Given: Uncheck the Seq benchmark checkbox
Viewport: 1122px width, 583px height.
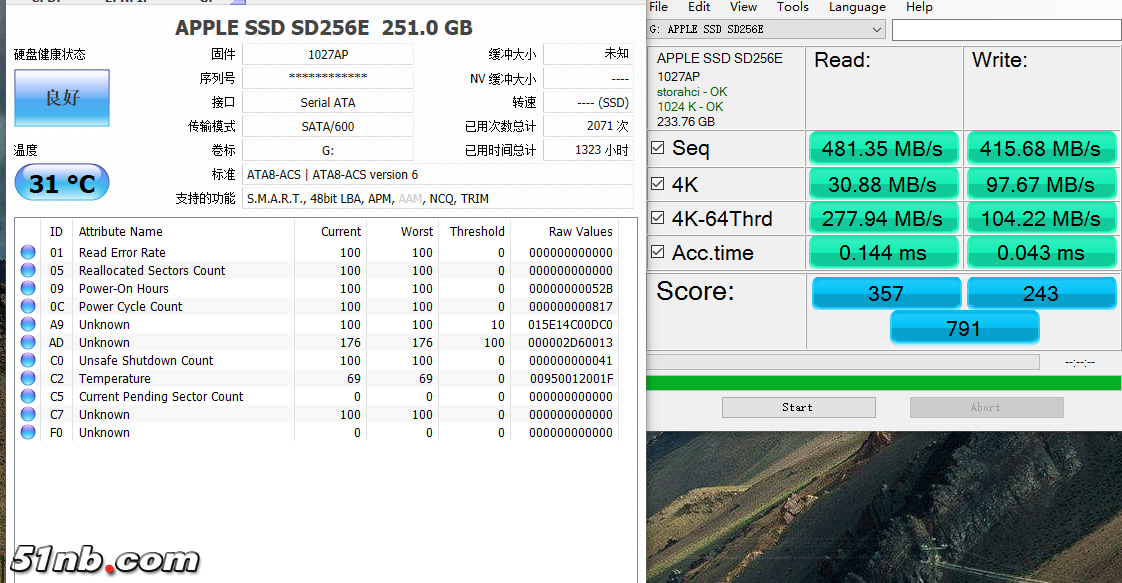Looking at the screenshot, I should coord(658,148).
